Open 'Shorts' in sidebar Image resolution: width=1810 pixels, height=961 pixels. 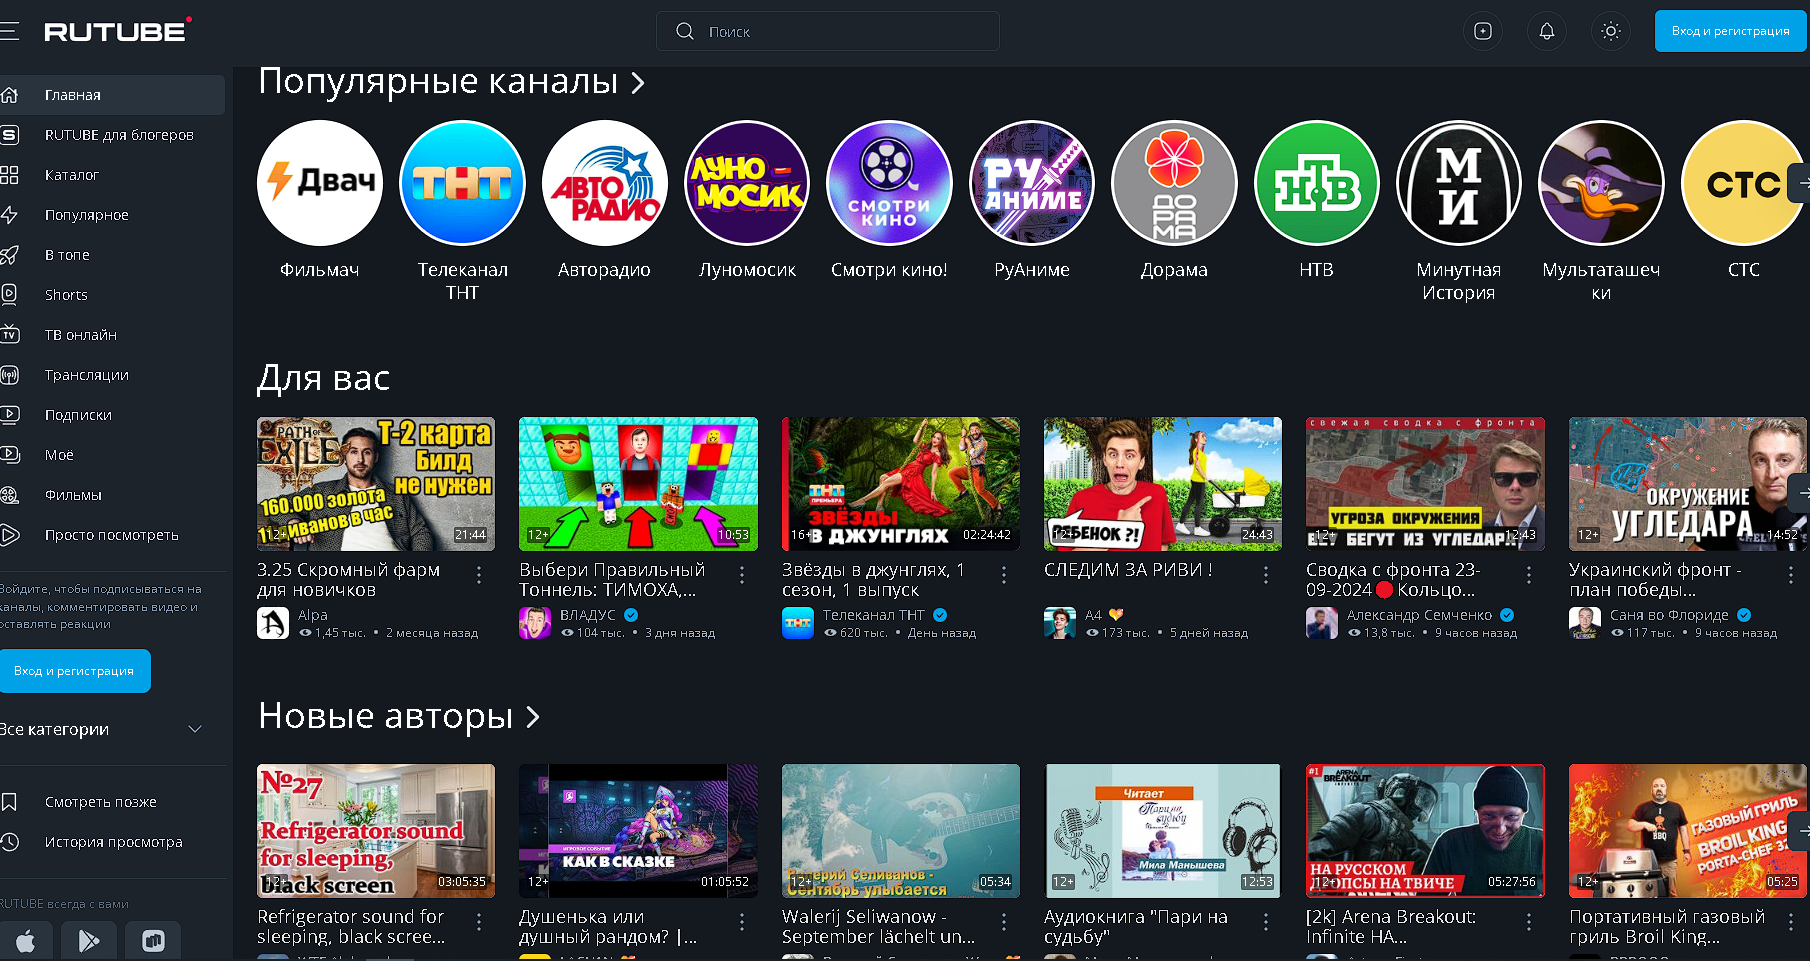point(110,295)
